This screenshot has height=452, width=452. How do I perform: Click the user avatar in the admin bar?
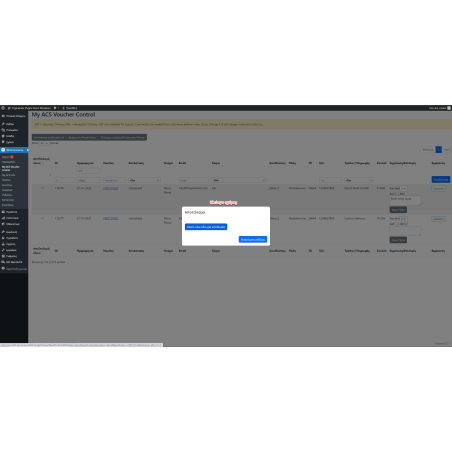(449, 108)
